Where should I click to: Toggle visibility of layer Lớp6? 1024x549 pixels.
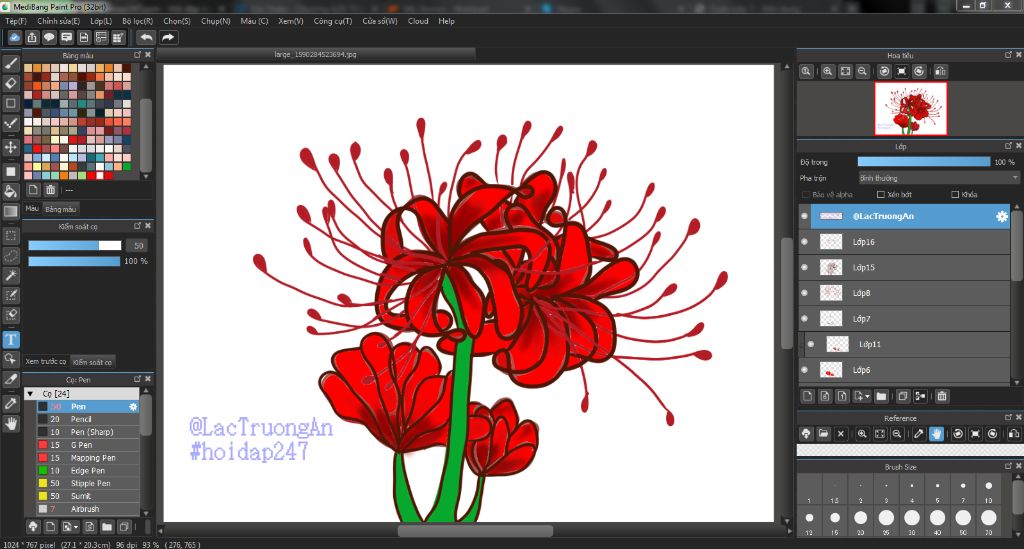pos(805,370)
